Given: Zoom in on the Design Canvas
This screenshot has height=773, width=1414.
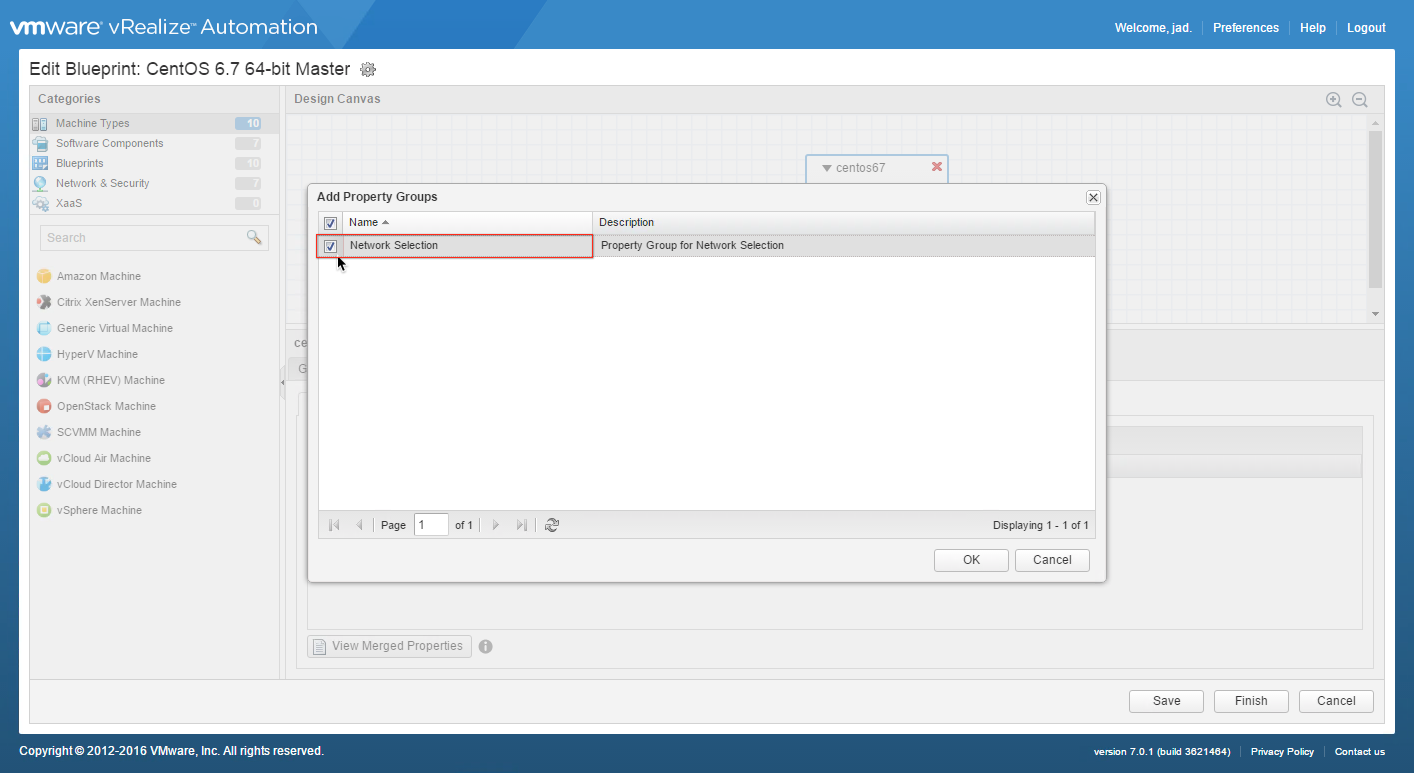Looking at the screenshot, I should tap(1333, 100).
